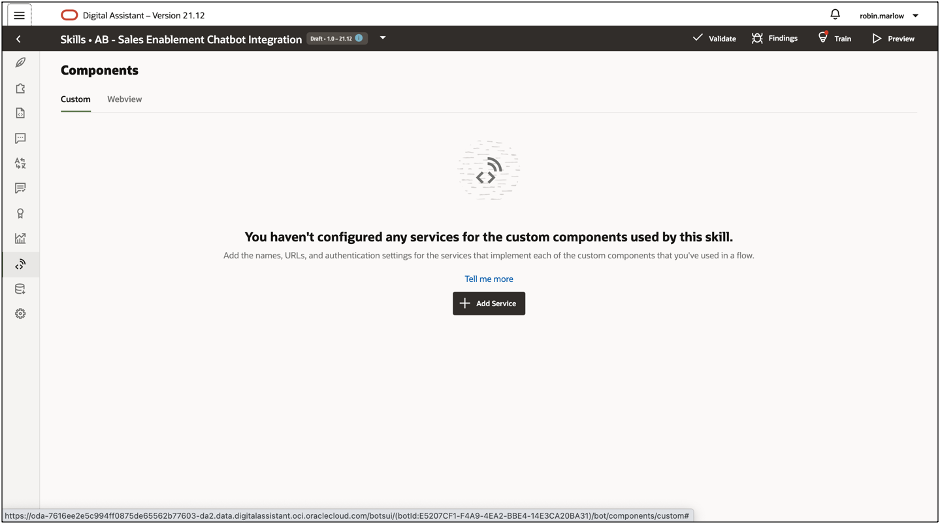
Task: Click the Components page heading
Action: pyautogui.click(x=100, y=70)
